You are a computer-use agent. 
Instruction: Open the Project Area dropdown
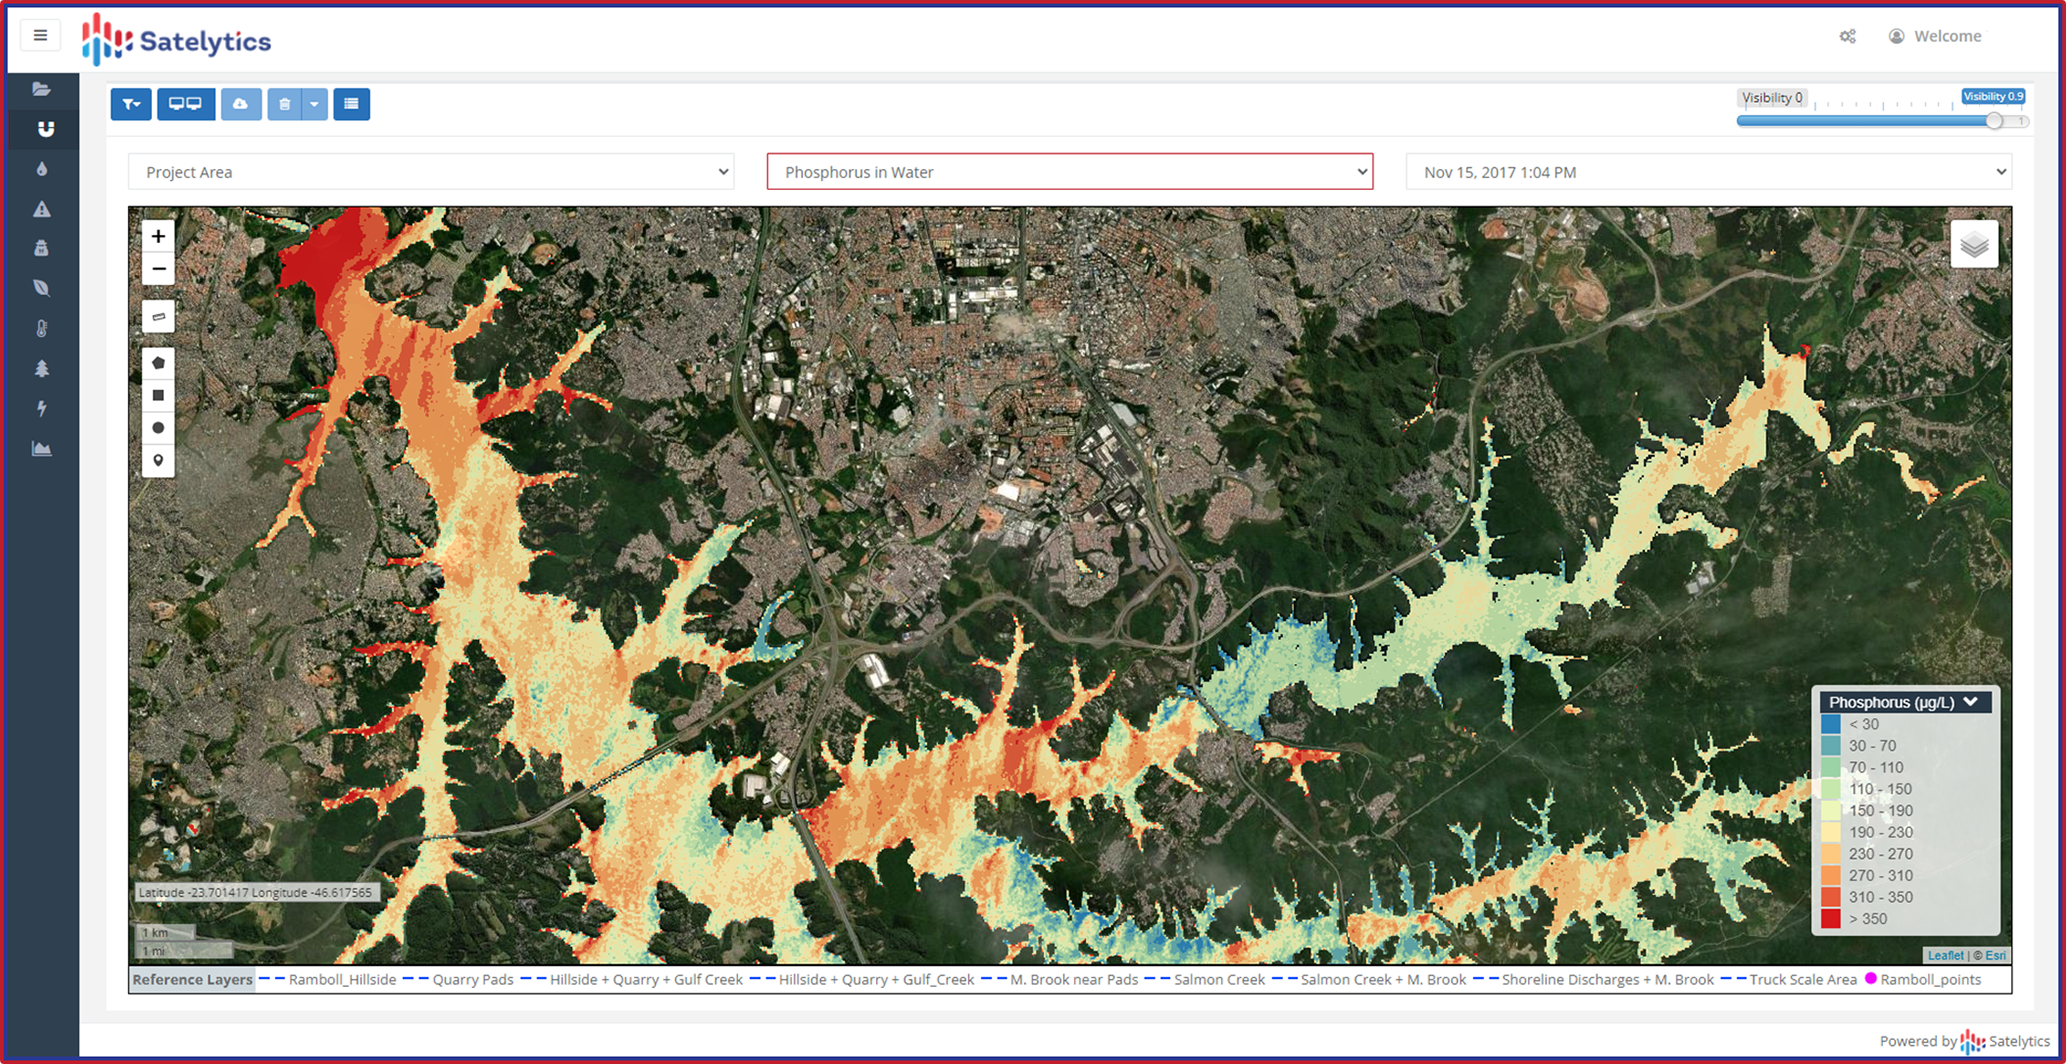coord(431,172)
